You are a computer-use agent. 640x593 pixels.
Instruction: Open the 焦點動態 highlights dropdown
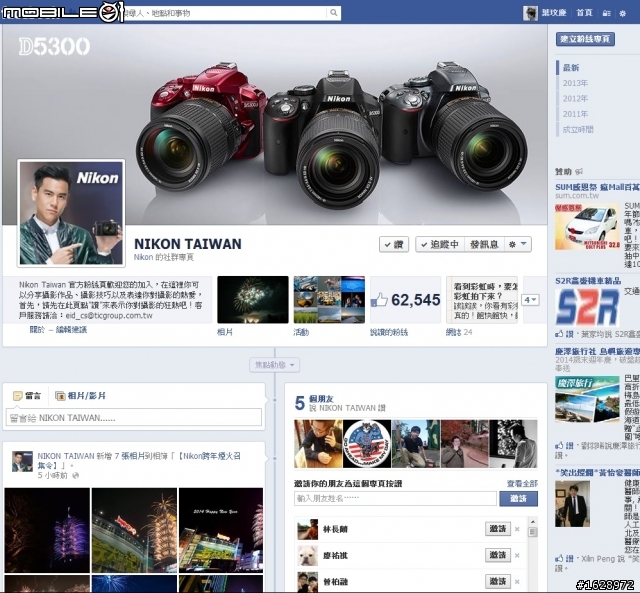[x=275, y=365]
